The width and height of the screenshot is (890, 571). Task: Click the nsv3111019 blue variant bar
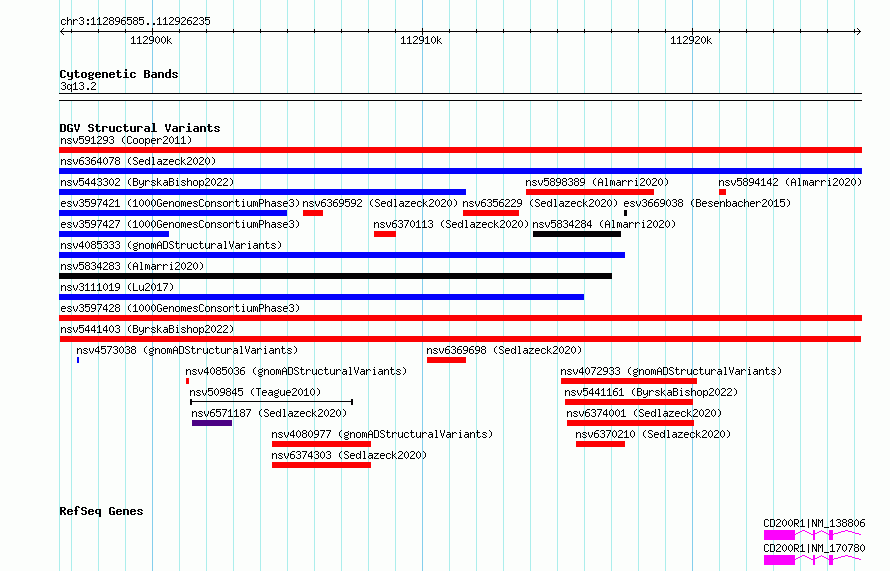321,297
